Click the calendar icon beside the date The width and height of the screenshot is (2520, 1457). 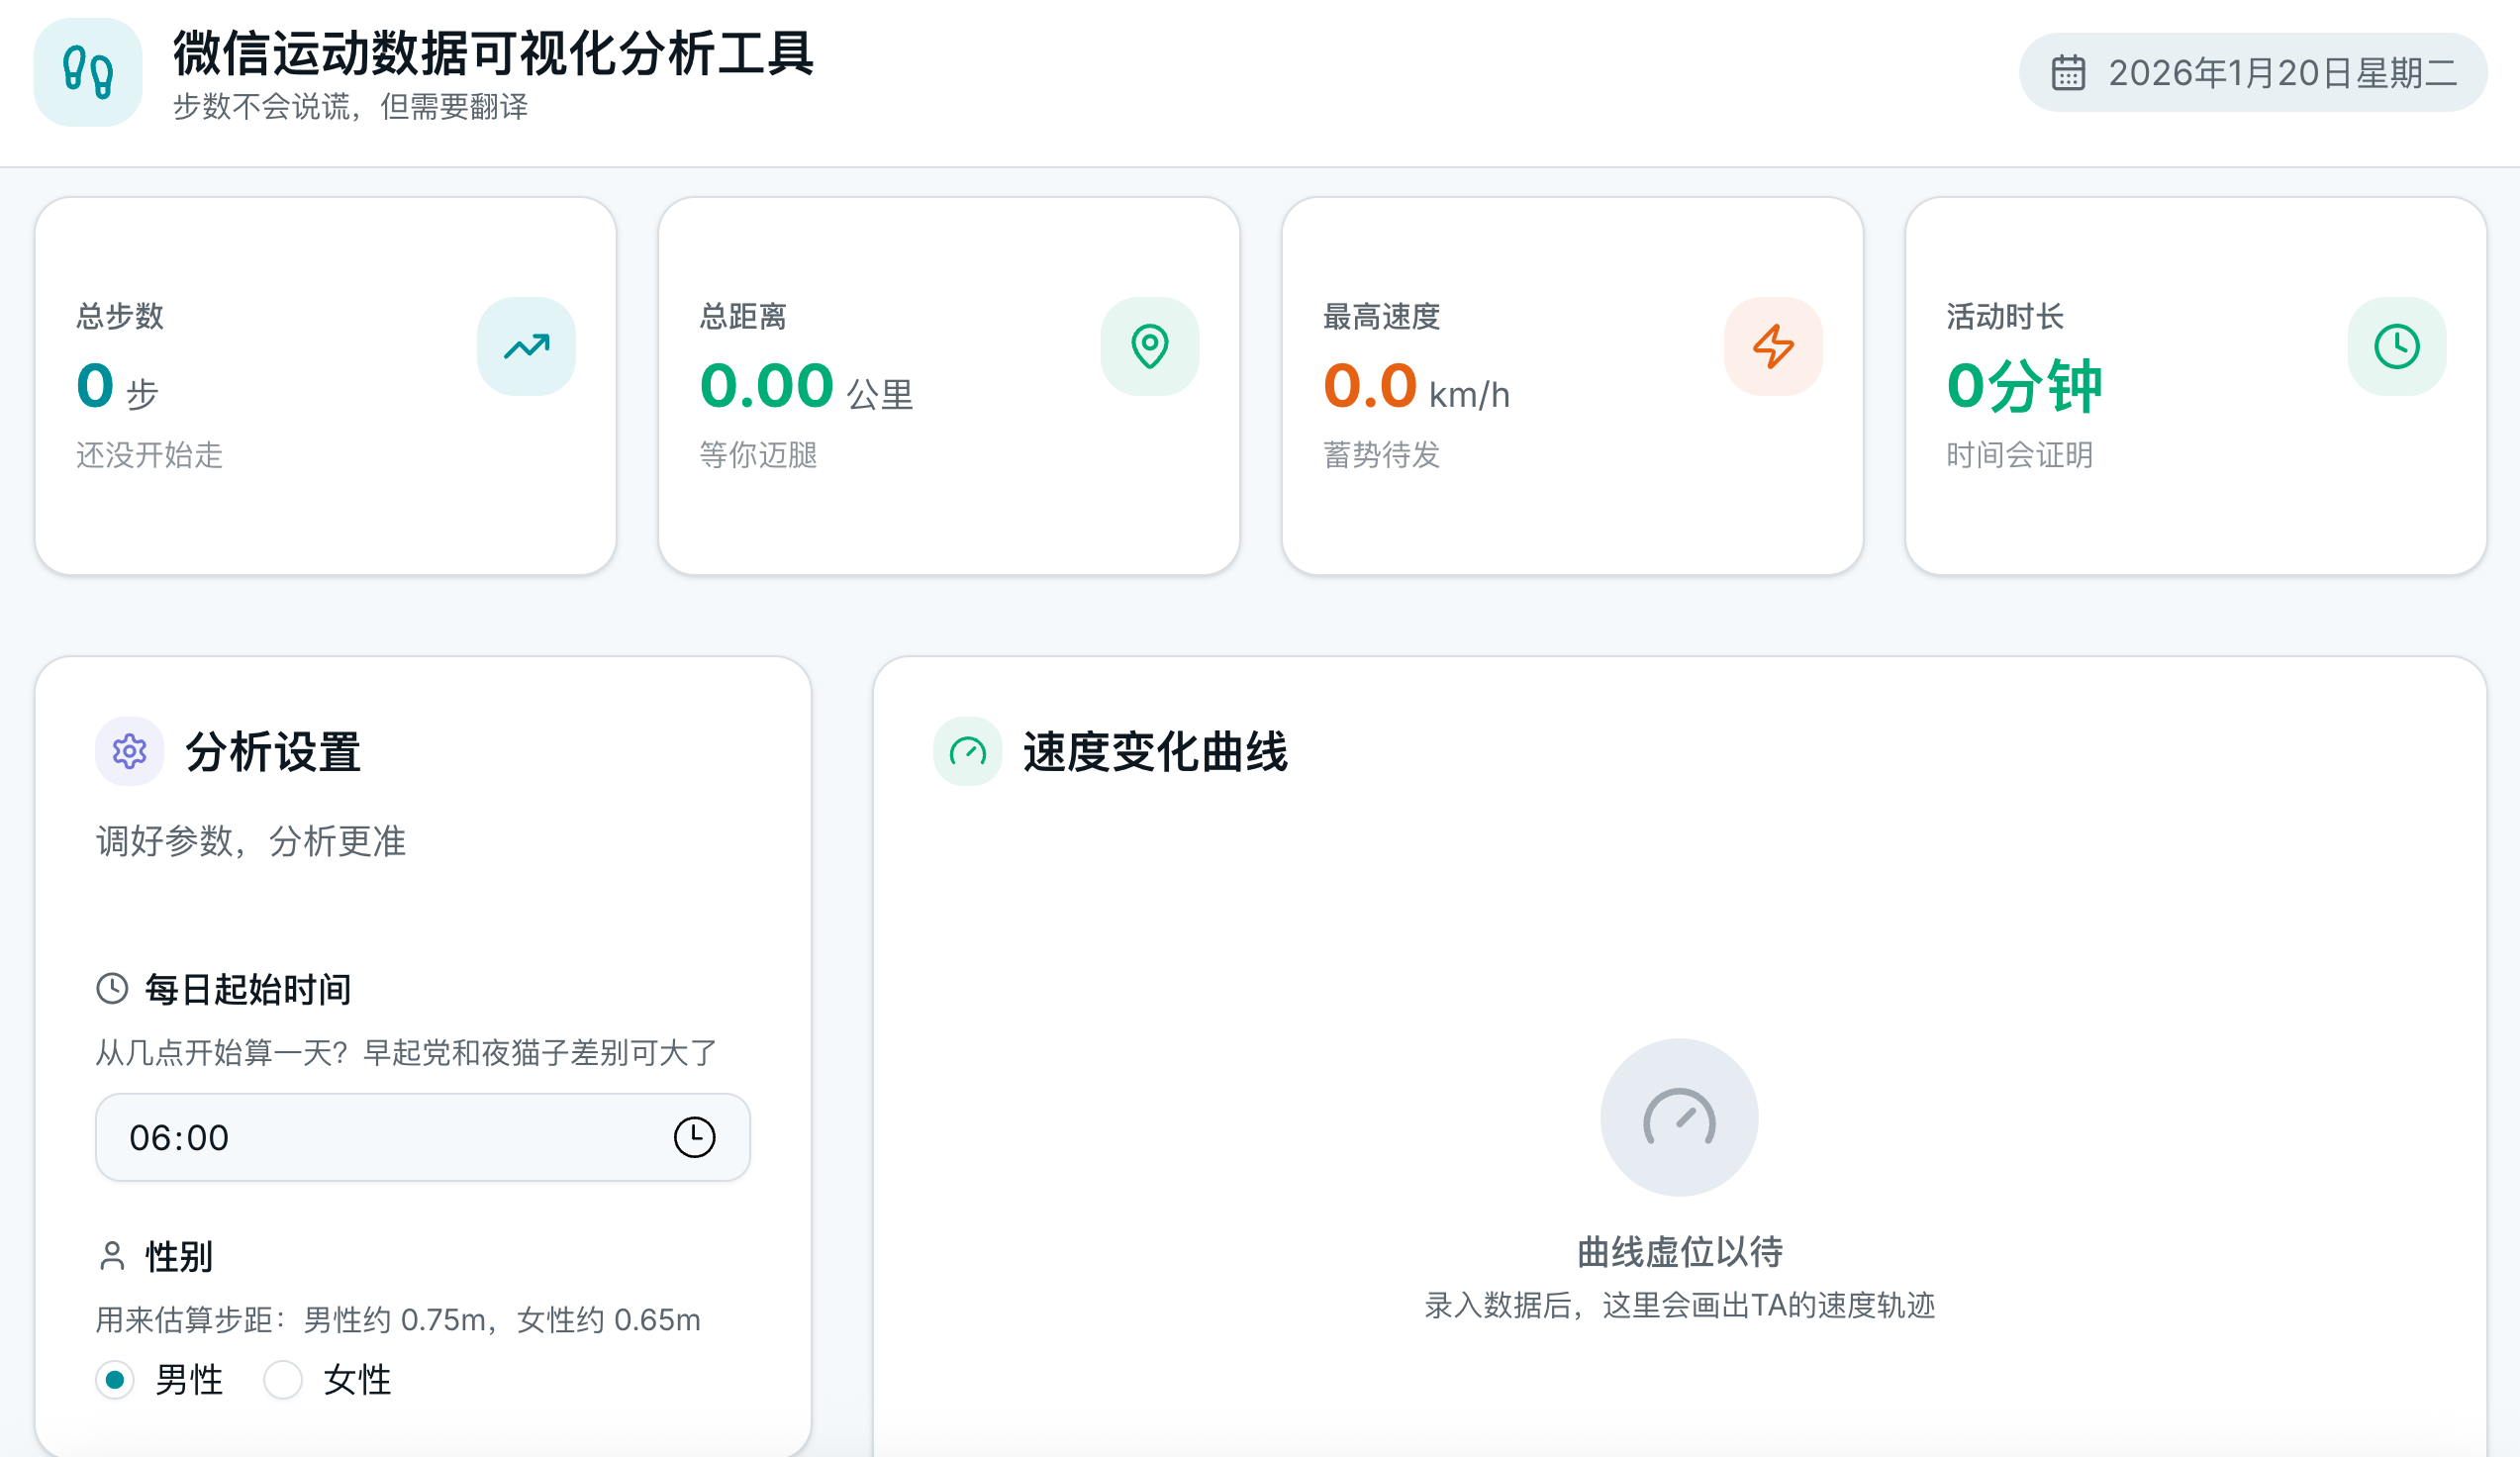click(2067, 73)
